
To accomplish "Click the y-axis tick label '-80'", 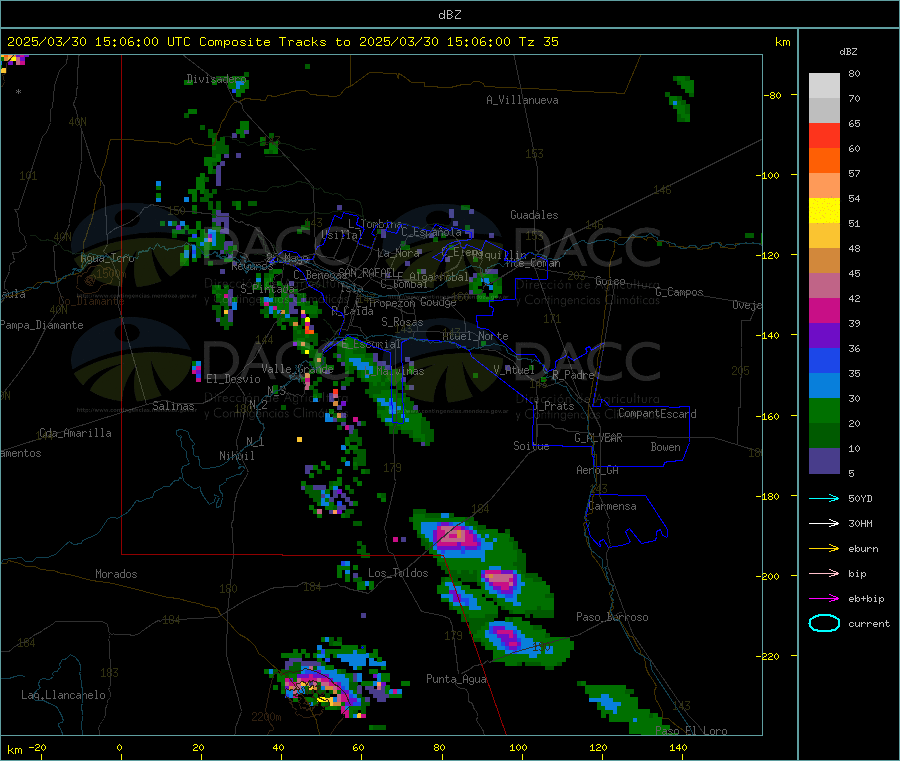I will coord(772,95).
